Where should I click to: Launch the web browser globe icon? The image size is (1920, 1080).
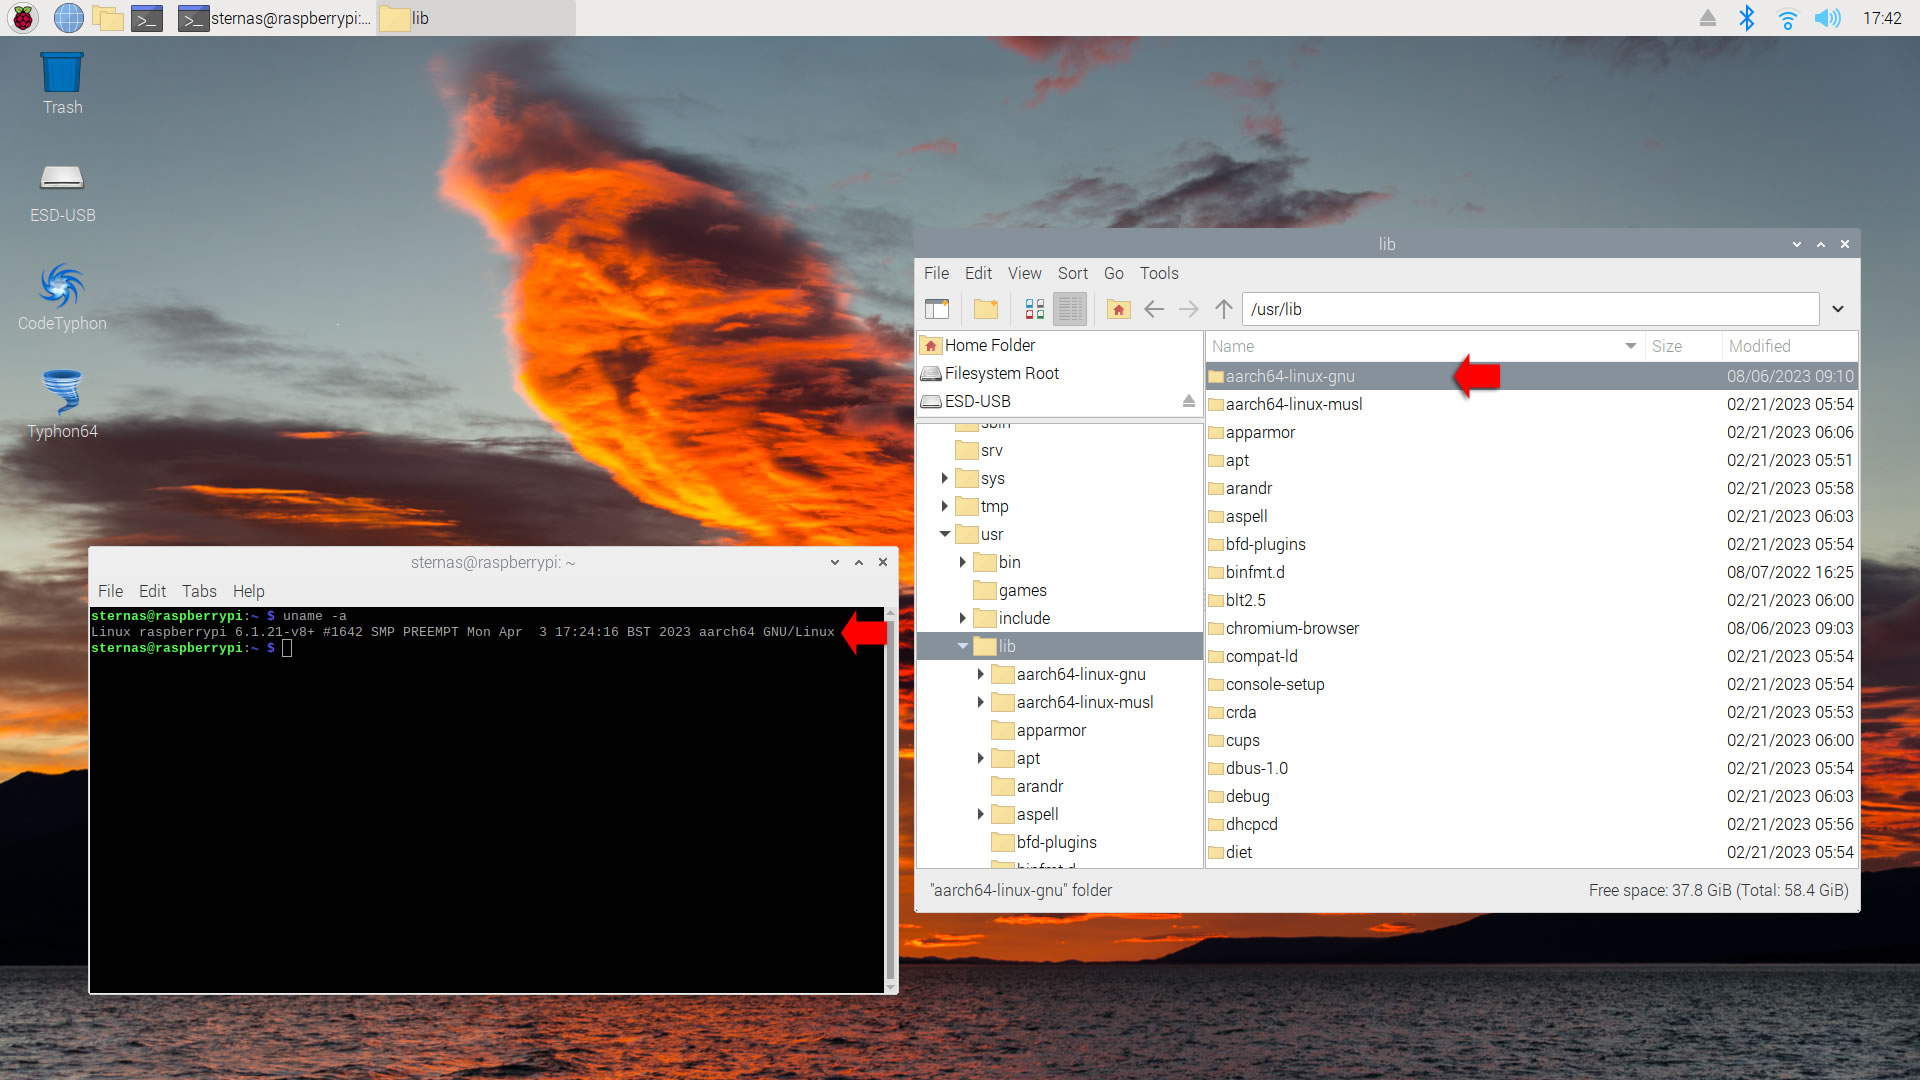pyautogui.click(x=68, y=18)
